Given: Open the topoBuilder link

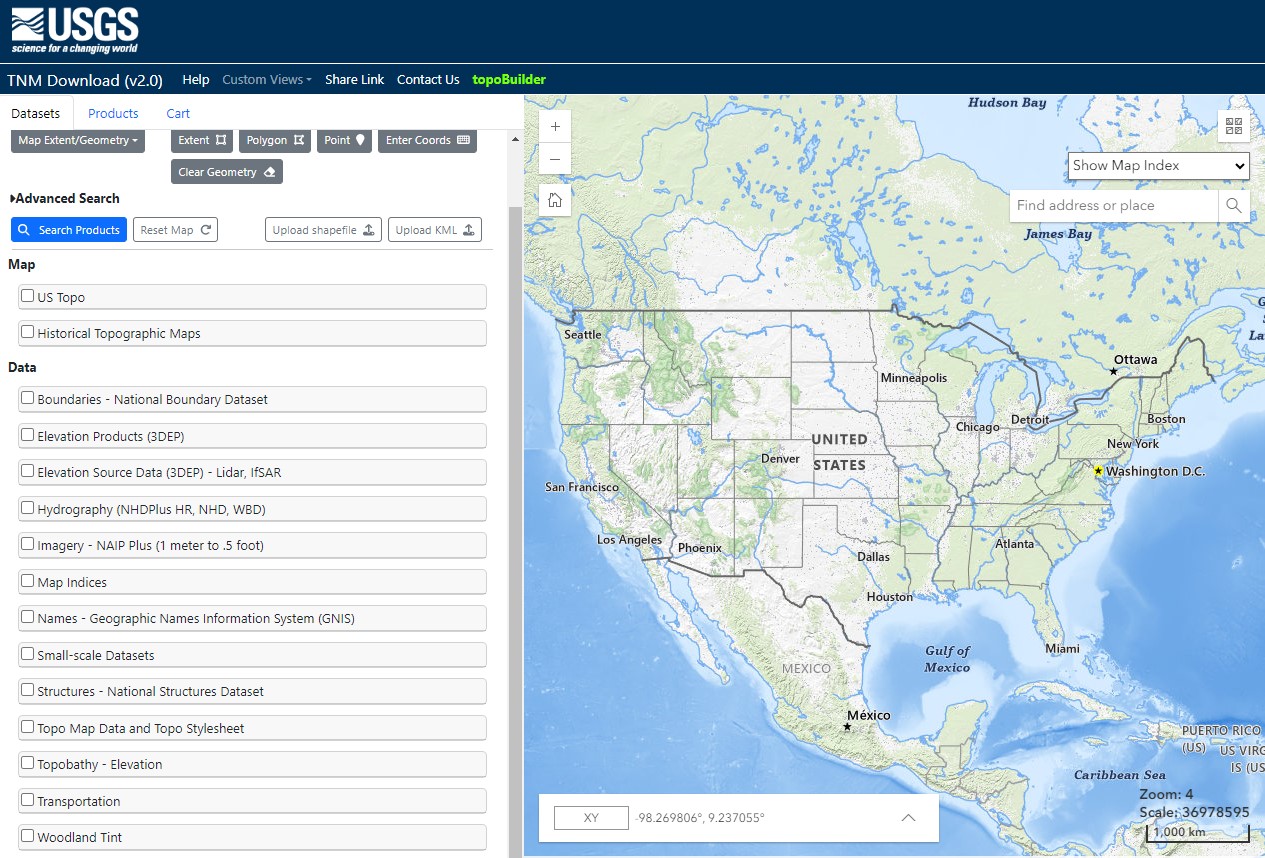Looking at the screenshot, I should click(x=509, y=79).
